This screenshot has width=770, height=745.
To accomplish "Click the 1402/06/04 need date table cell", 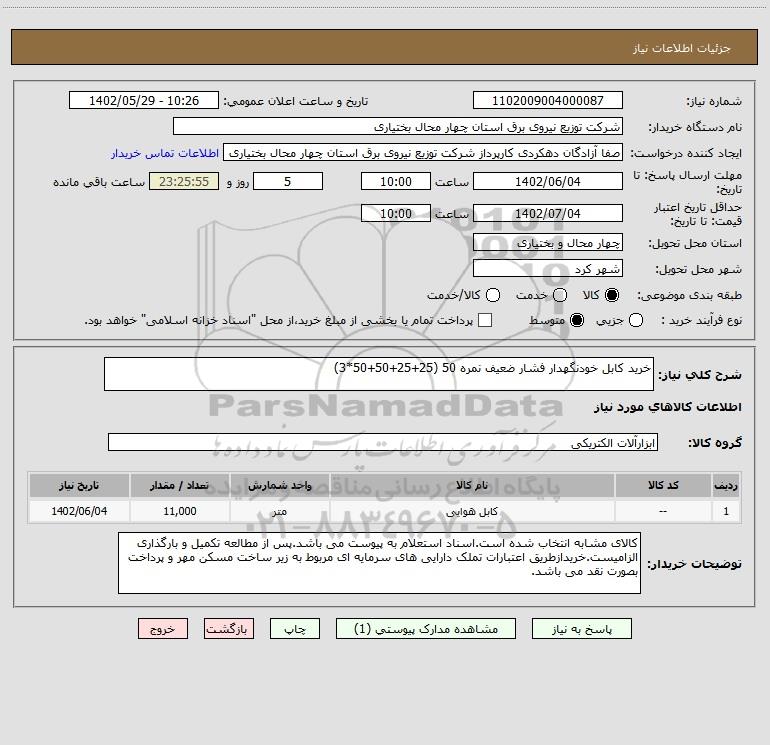I will coord(79,511).
